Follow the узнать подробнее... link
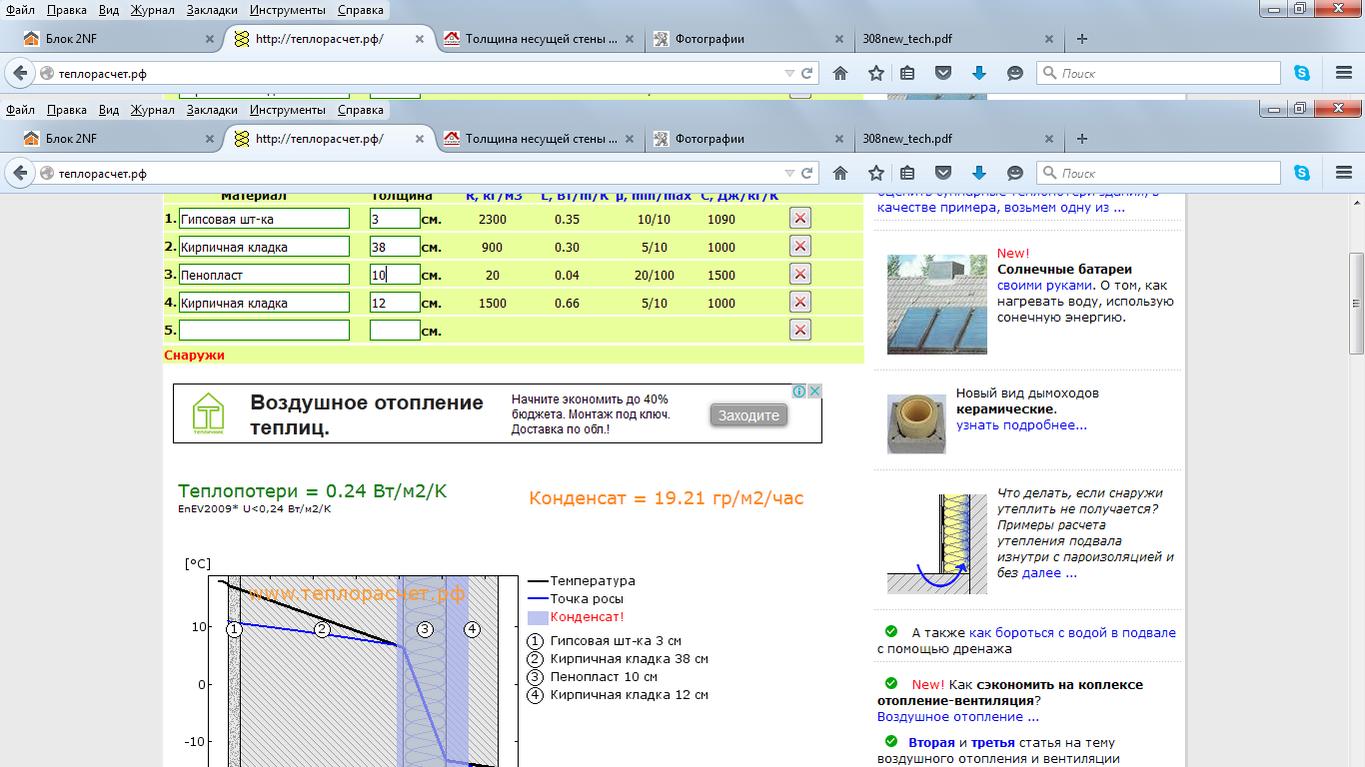This screenshot has width=1365, height=767. tap(1021, 425)
